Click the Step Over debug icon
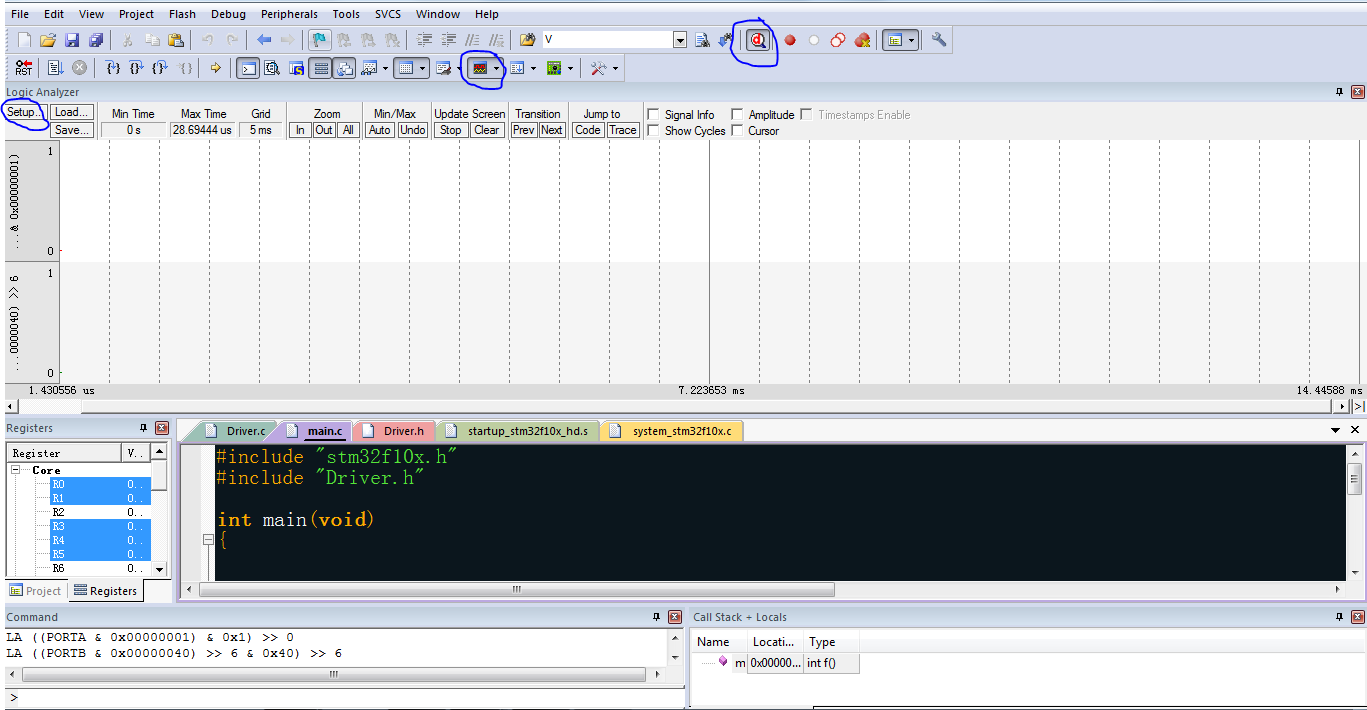Viewport: 1367px width, 710px height. (133, 68)
